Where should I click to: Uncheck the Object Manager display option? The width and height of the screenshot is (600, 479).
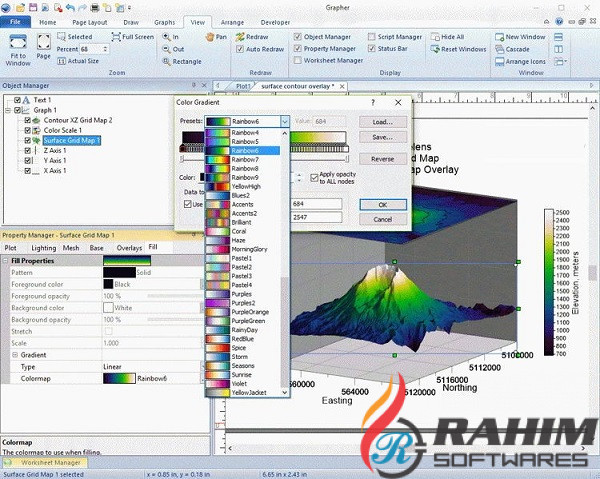point(297,37)
